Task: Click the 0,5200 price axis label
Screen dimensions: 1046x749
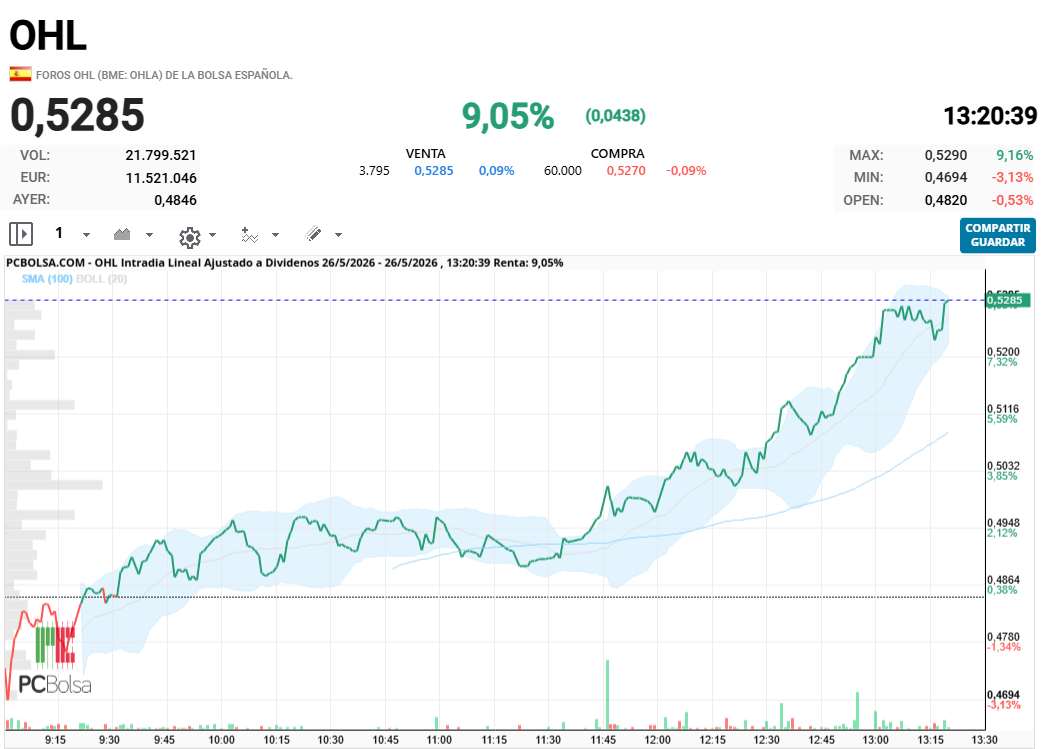Action: [x=1003, y=351]
